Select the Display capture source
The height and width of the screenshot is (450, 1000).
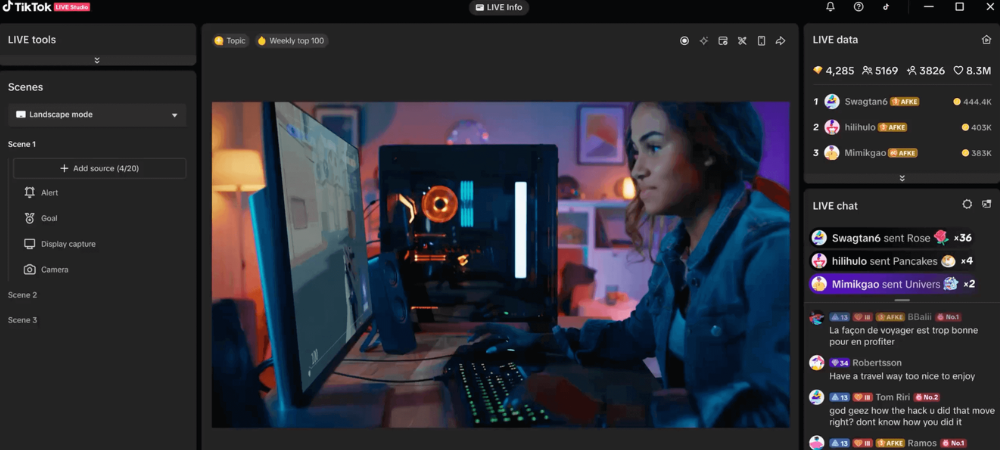(x=68, y=244)
